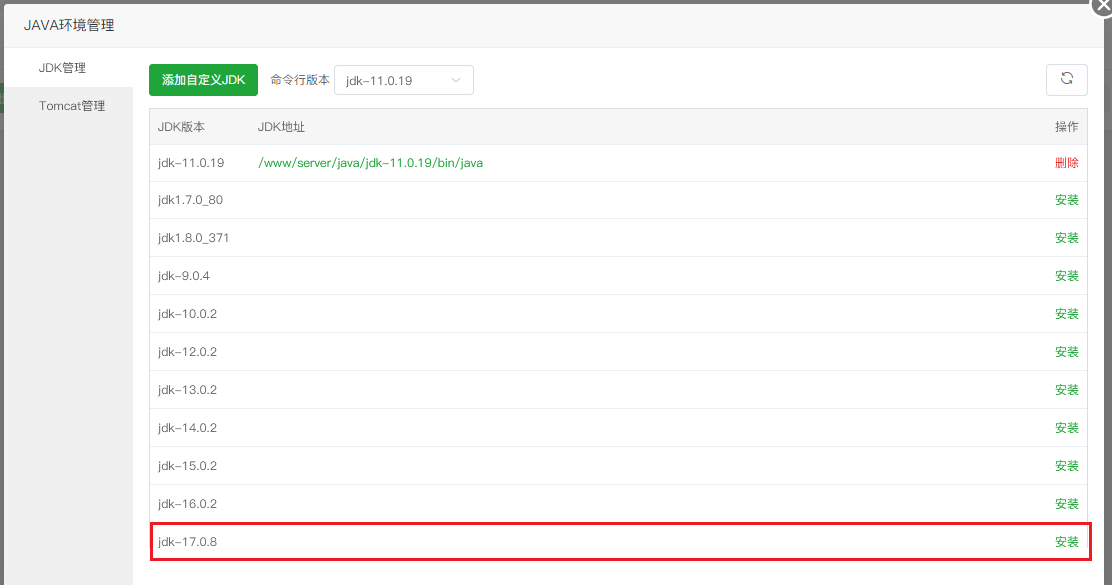Install jdk-14.0.2

pos(1066,428)
